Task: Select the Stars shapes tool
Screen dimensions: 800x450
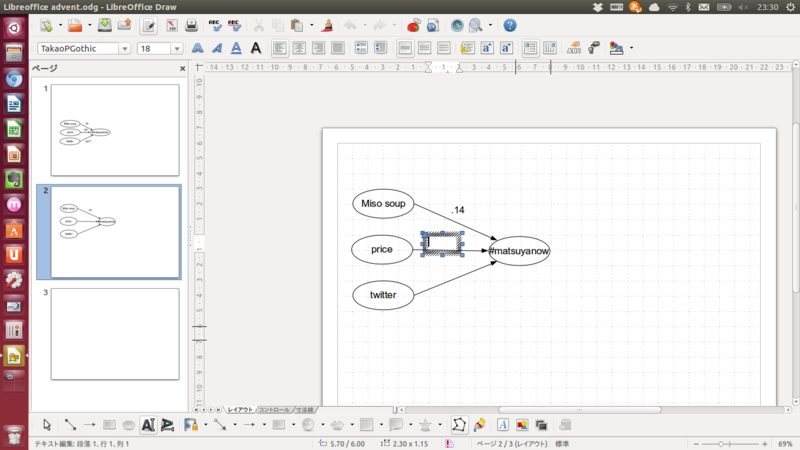Action: tap(425, 424)
